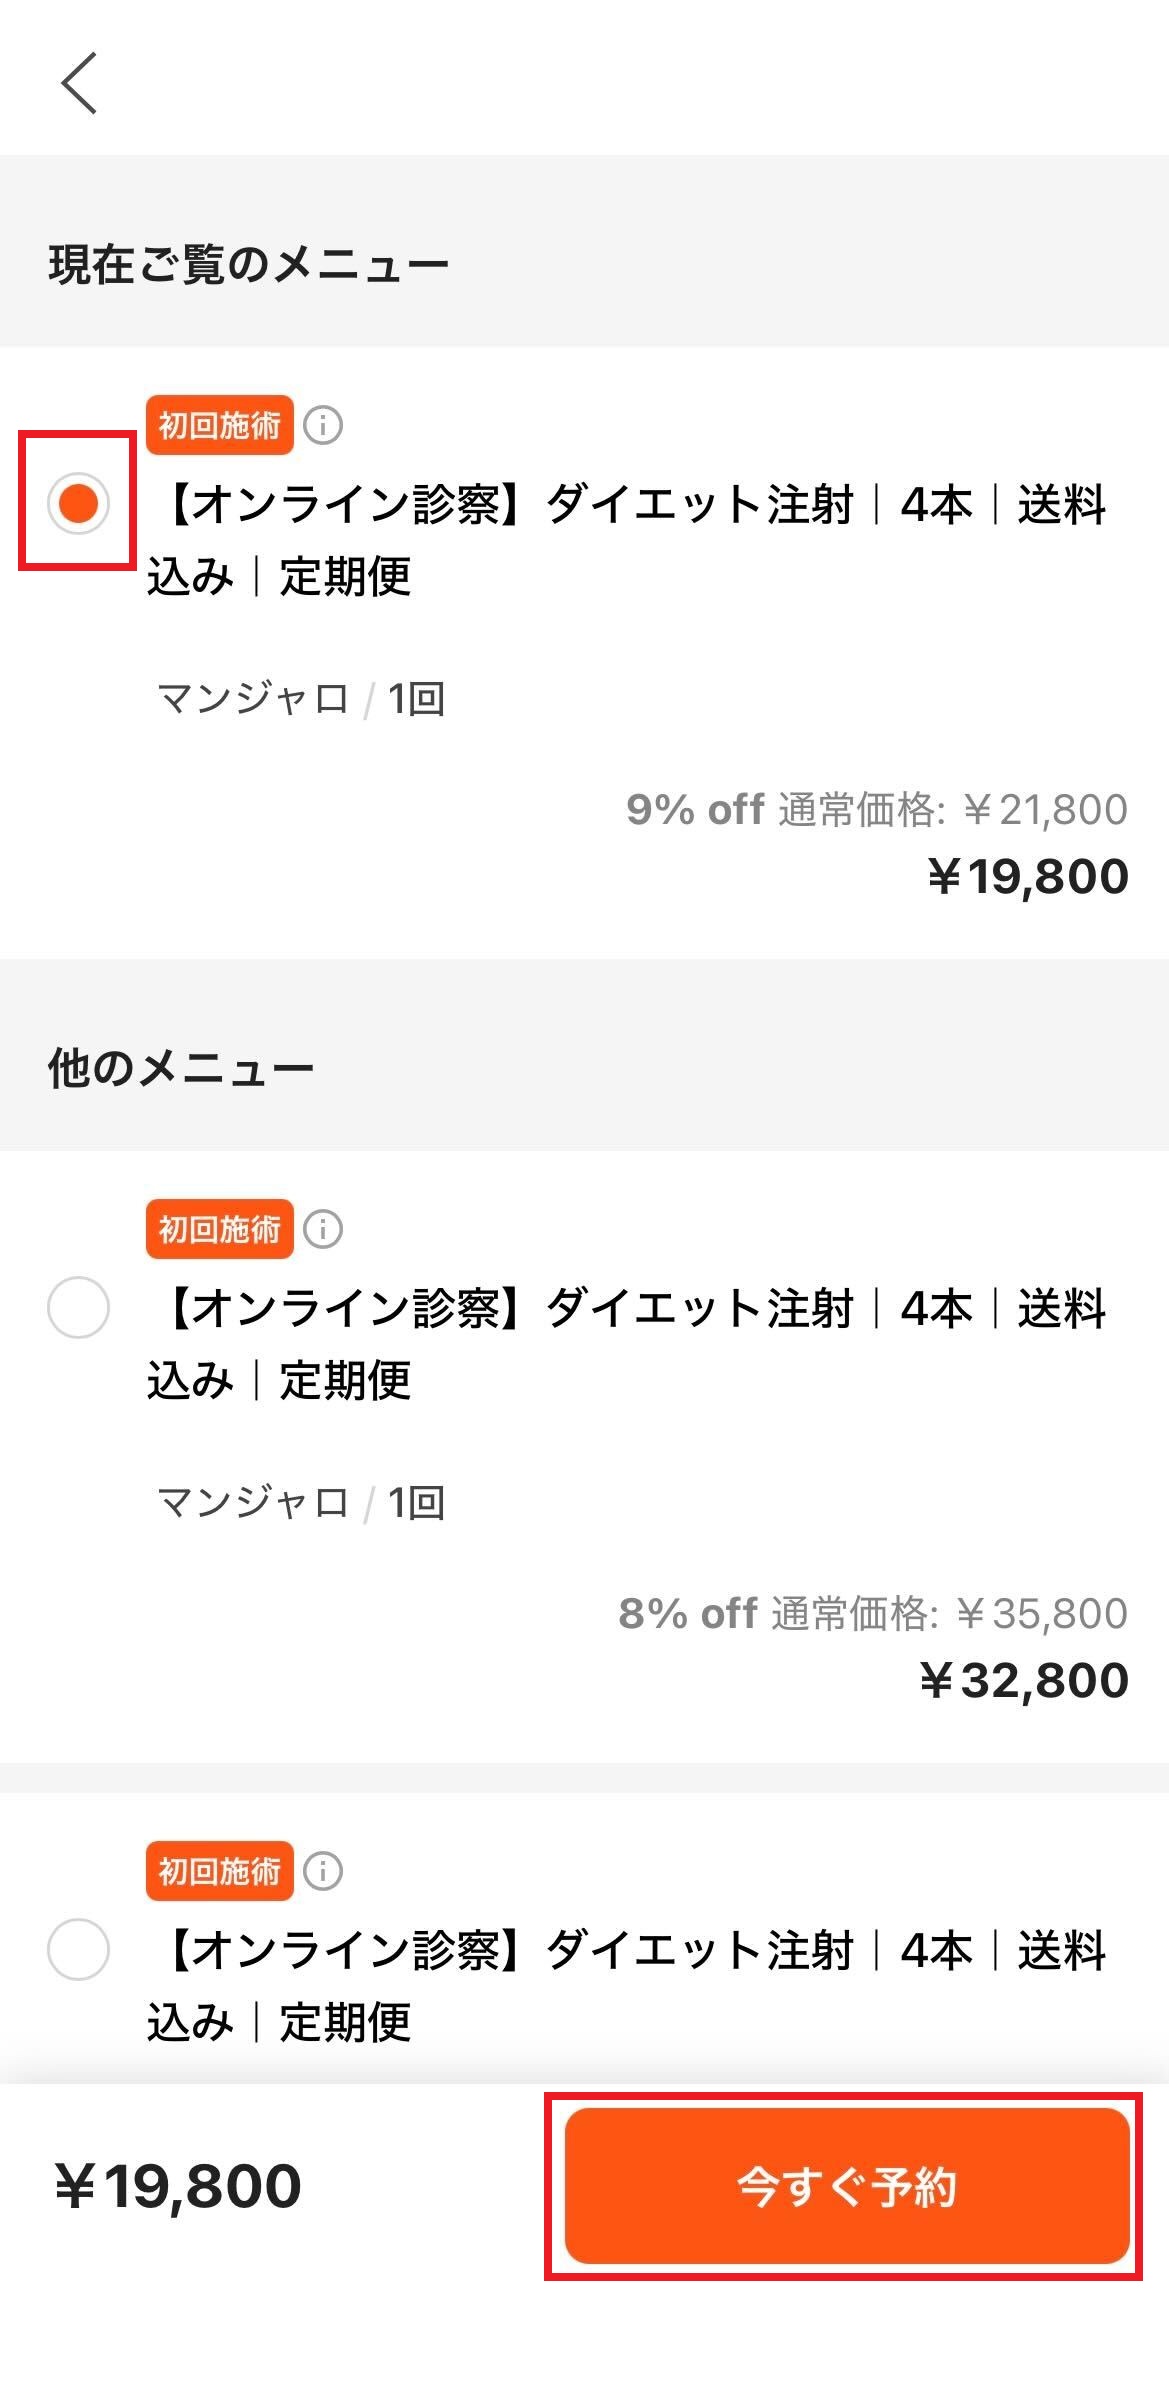
Task: Tap the 8% off 通常価格 ¥35,800 text
Action: click(x=872, y=1613)
